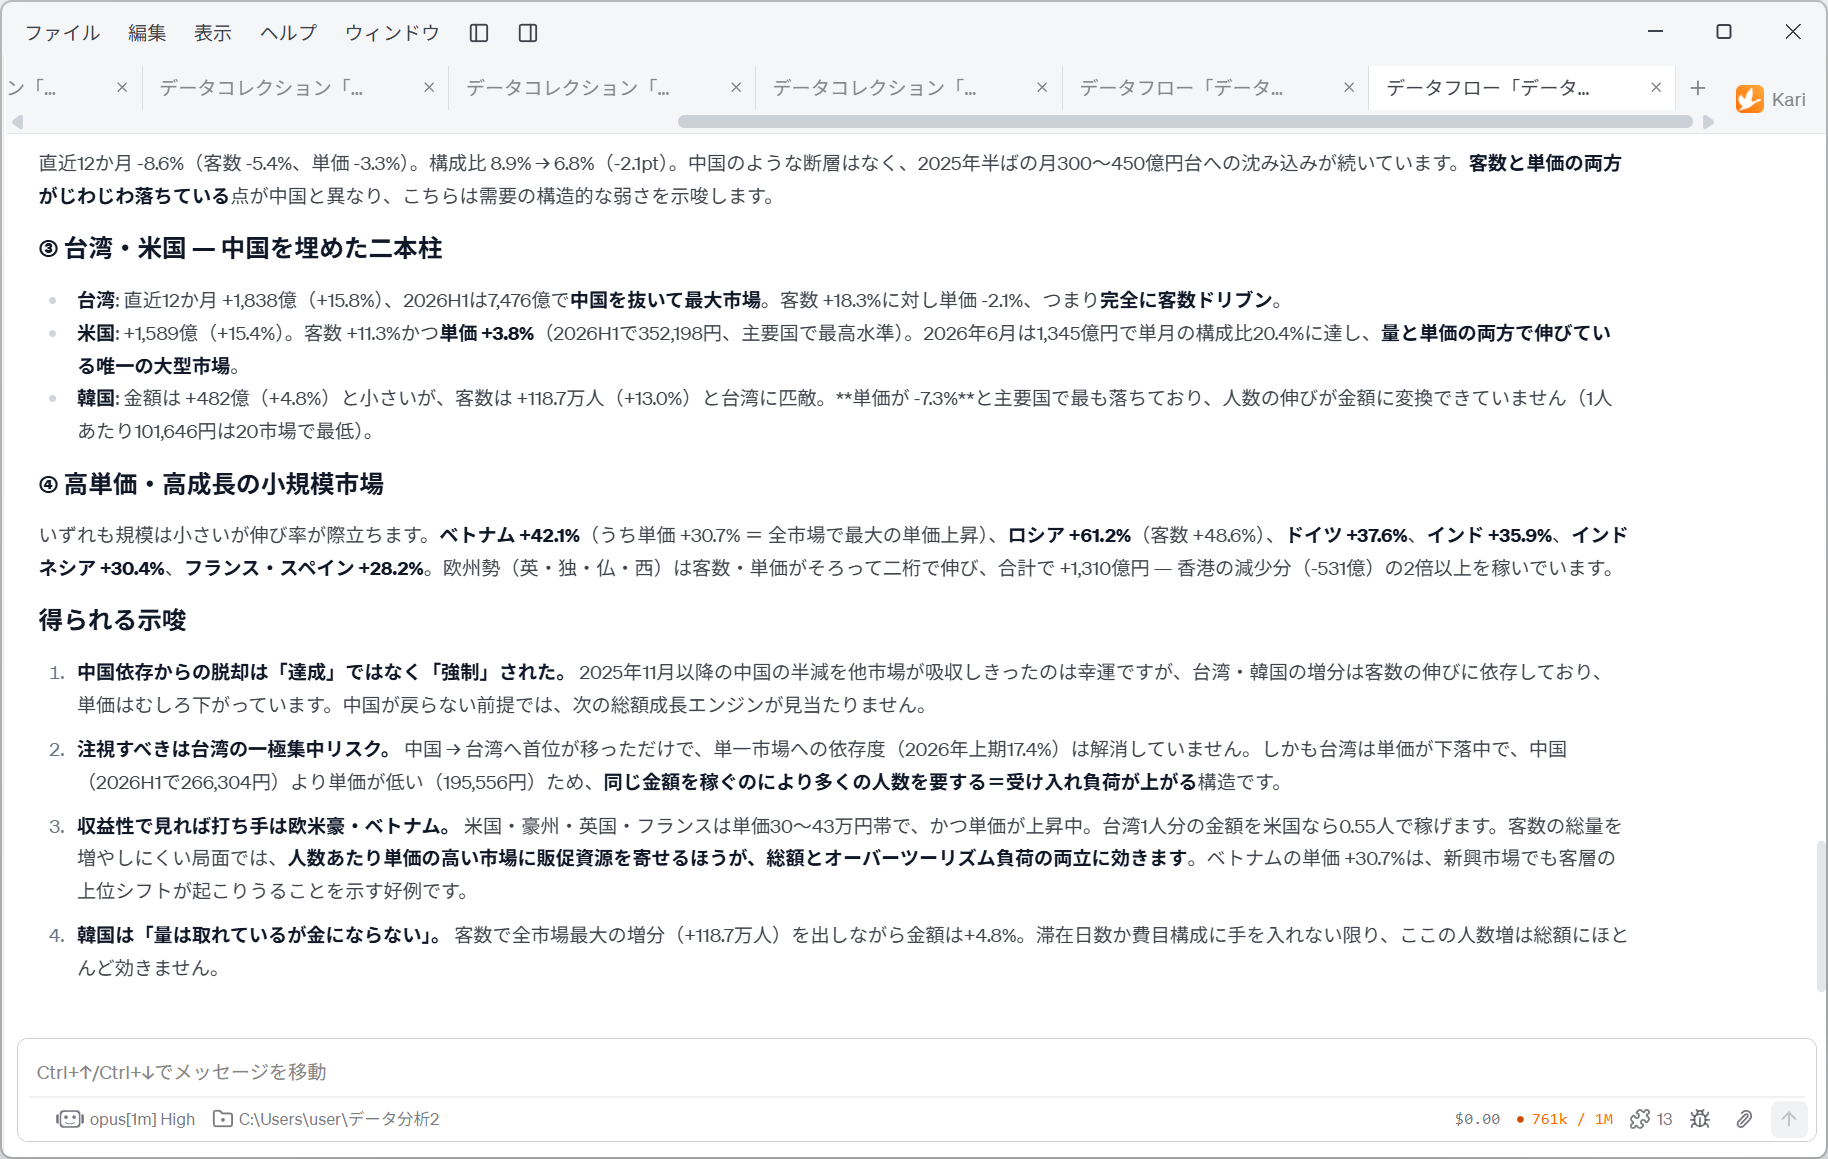
Task: Toggle the left sidebar panel icon
Action: (479, 33)
